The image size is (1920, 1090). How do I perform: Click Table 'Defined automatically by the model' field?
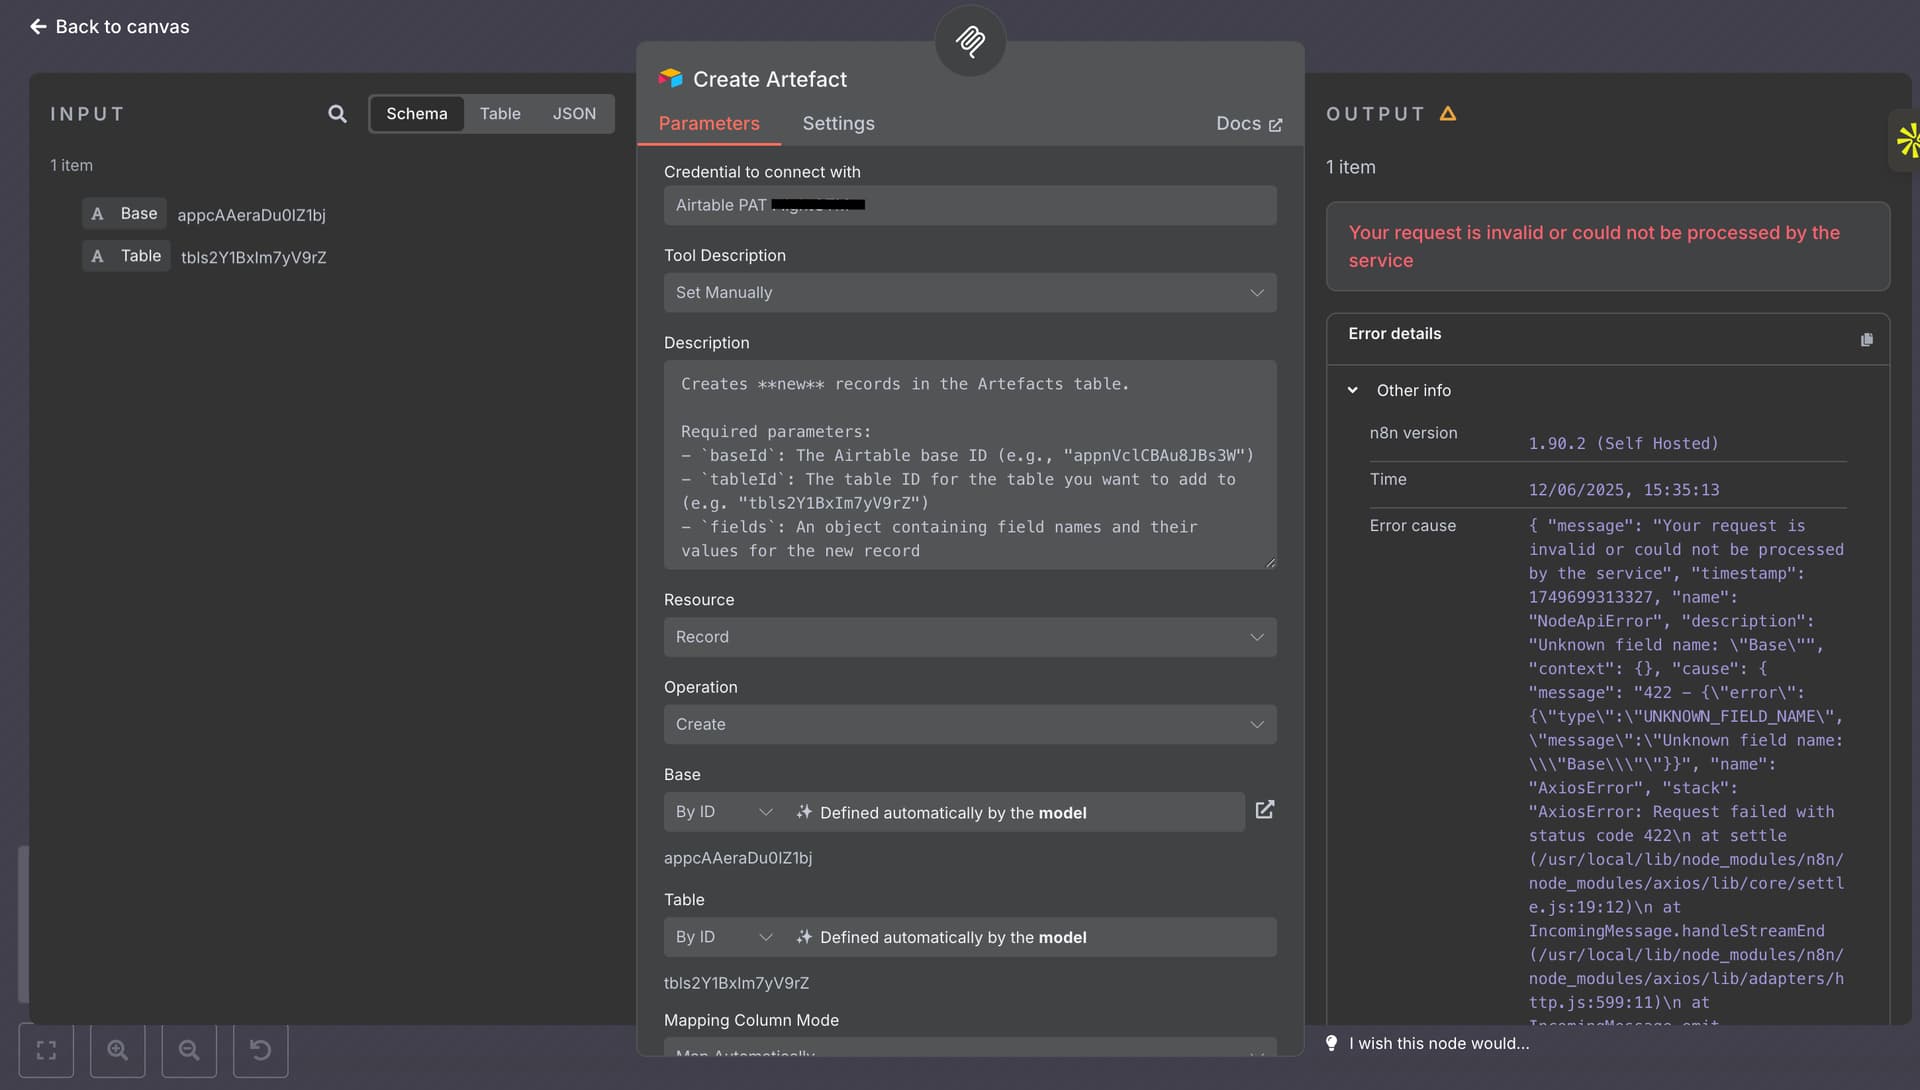1030,937
